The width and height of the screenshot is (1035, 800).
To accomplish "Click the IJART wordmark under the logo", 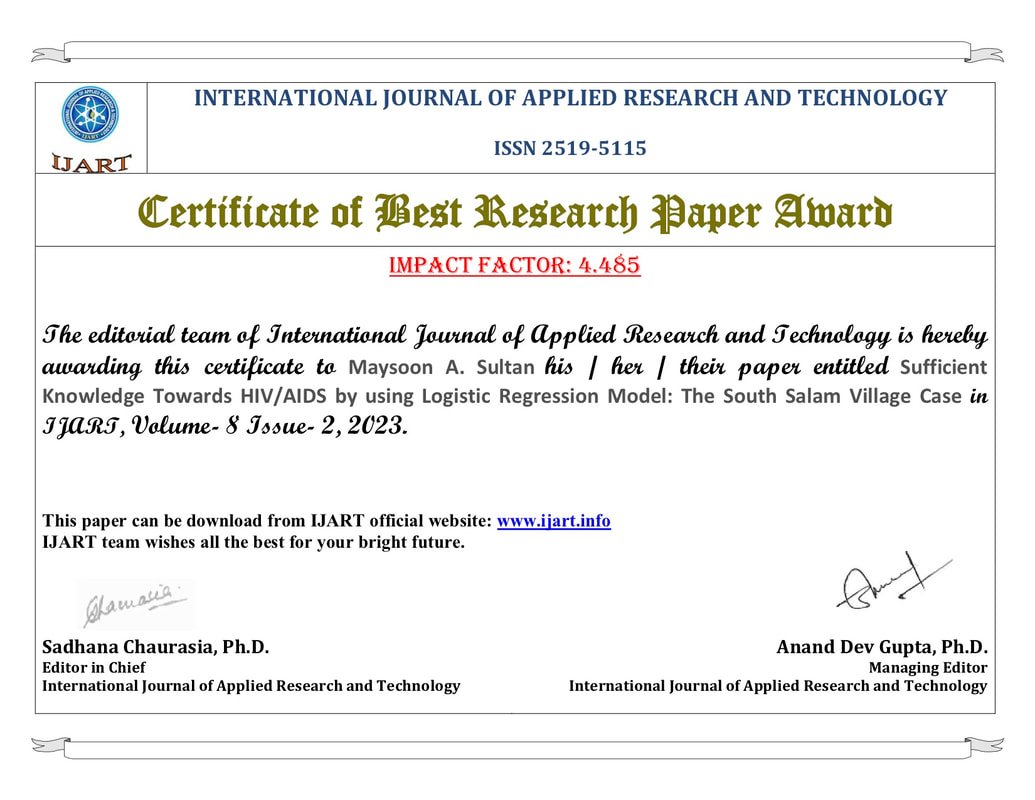I will tap(91, 163).
